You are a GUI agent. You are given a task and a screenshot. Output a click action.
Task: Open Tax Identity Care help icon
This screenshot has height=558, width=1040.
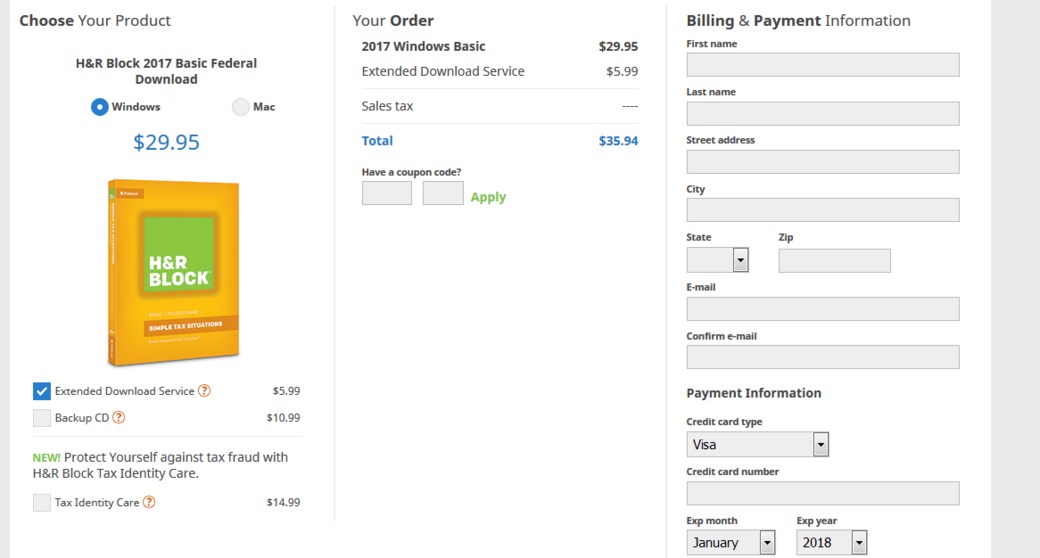point(149,503)
